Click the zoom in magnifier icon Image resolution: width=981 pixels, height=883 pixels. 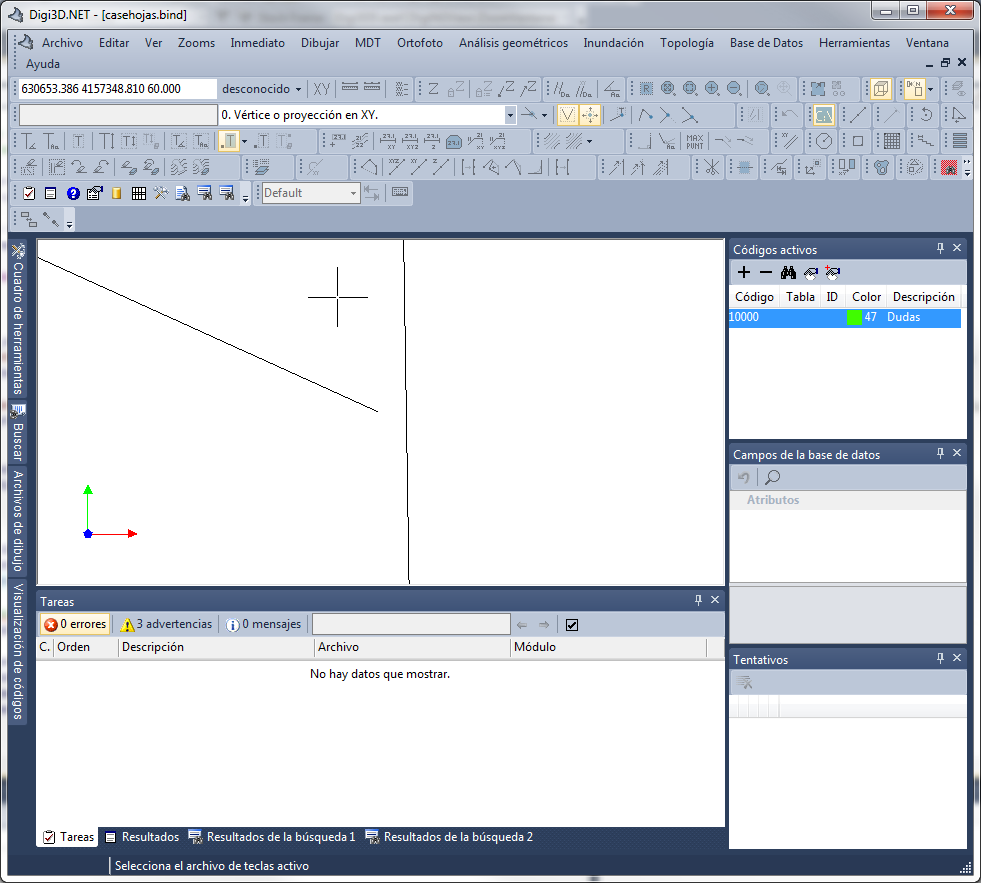click(x=712, y=88)
